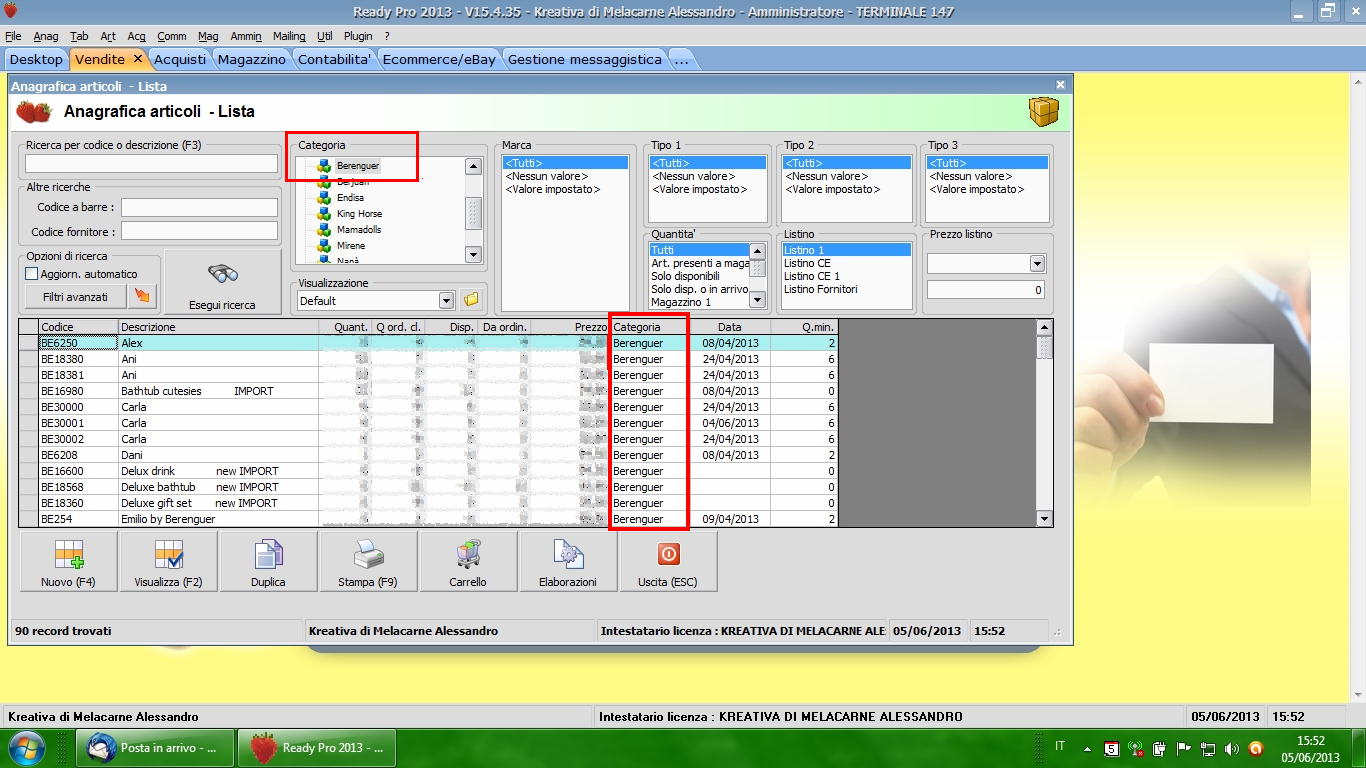
Task: Click the Codice a barre input field
Action: click(199, 207)
